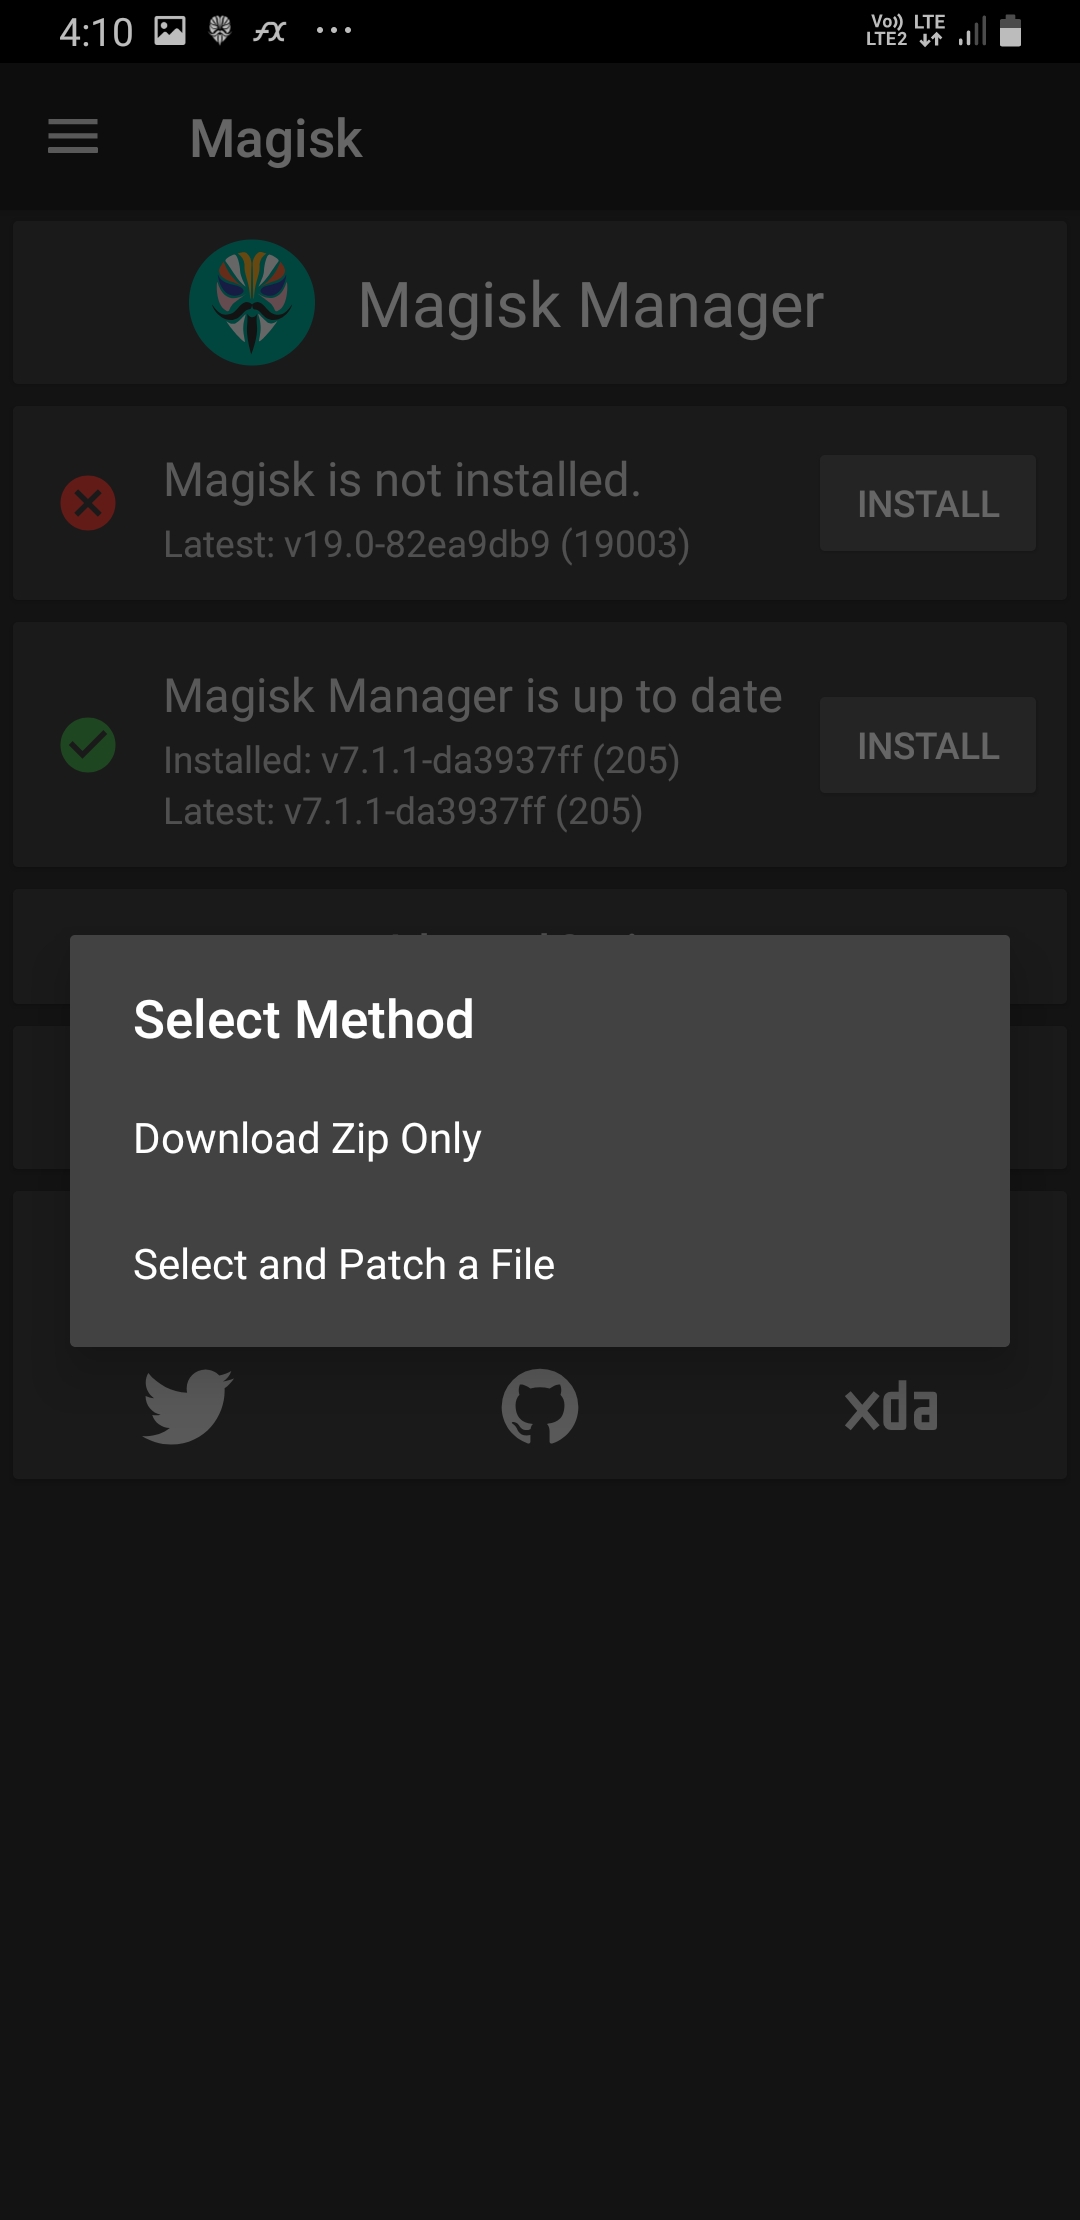Tap the clock showing 4:10
Viewport: 1080px width, 2220px height.
click(x=96, y=32)
